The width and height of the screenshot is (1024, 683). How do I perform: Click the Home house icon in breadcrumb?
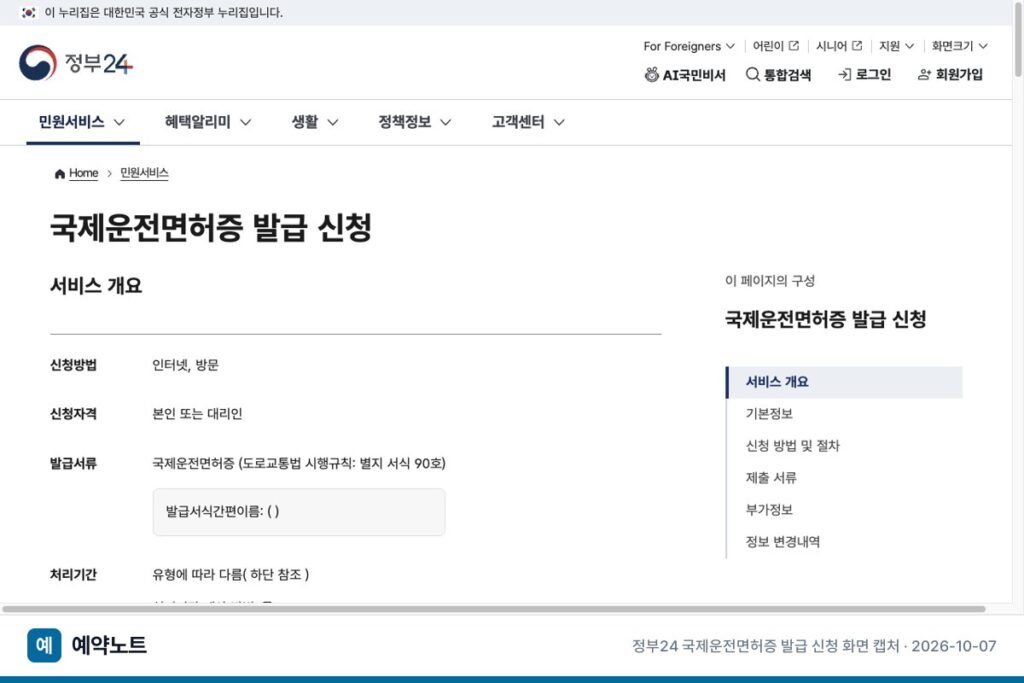tap(59, 174)
